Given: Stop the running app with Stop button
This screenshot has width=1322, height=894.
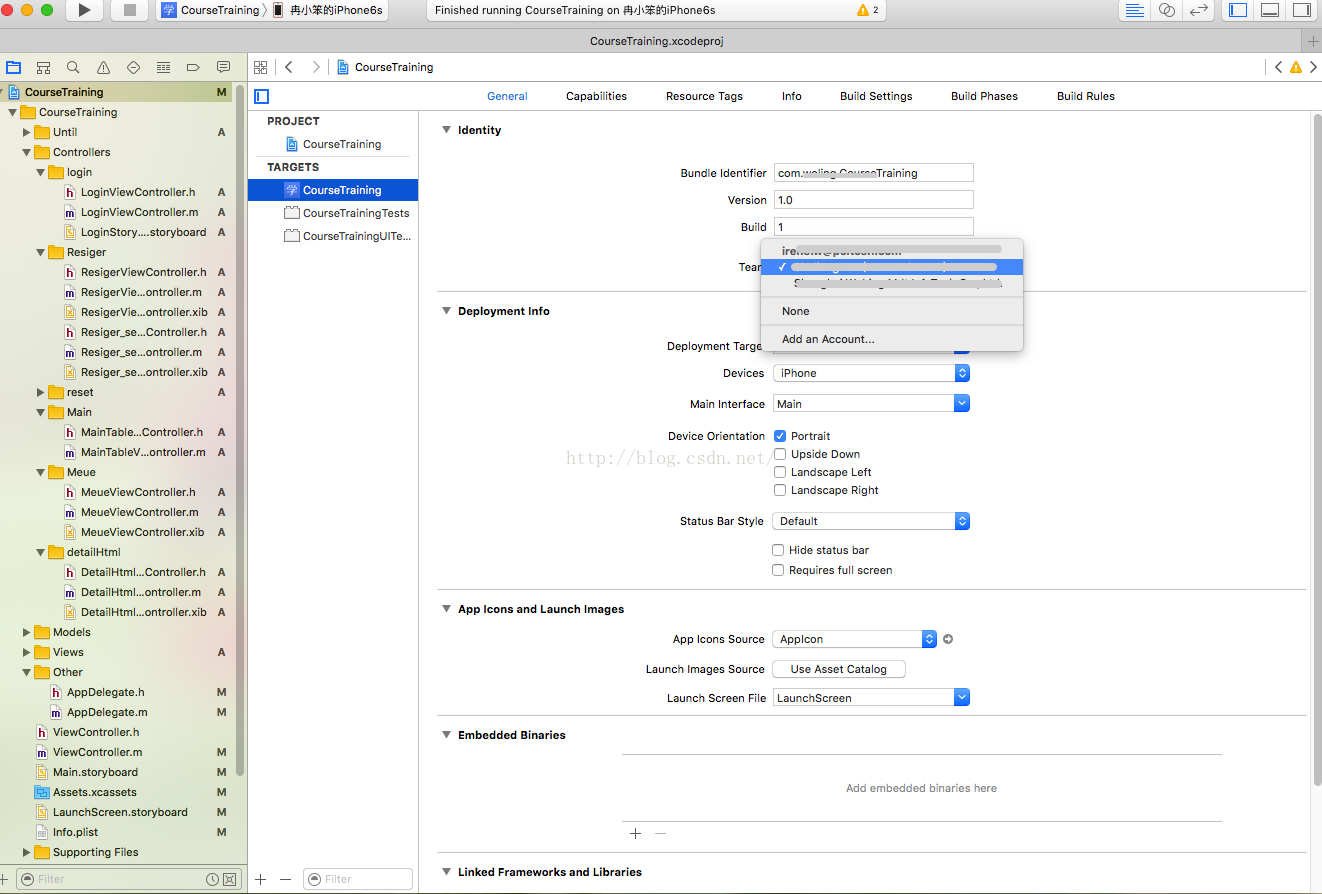Looking at the screenshot, I should tap(129, 10).
